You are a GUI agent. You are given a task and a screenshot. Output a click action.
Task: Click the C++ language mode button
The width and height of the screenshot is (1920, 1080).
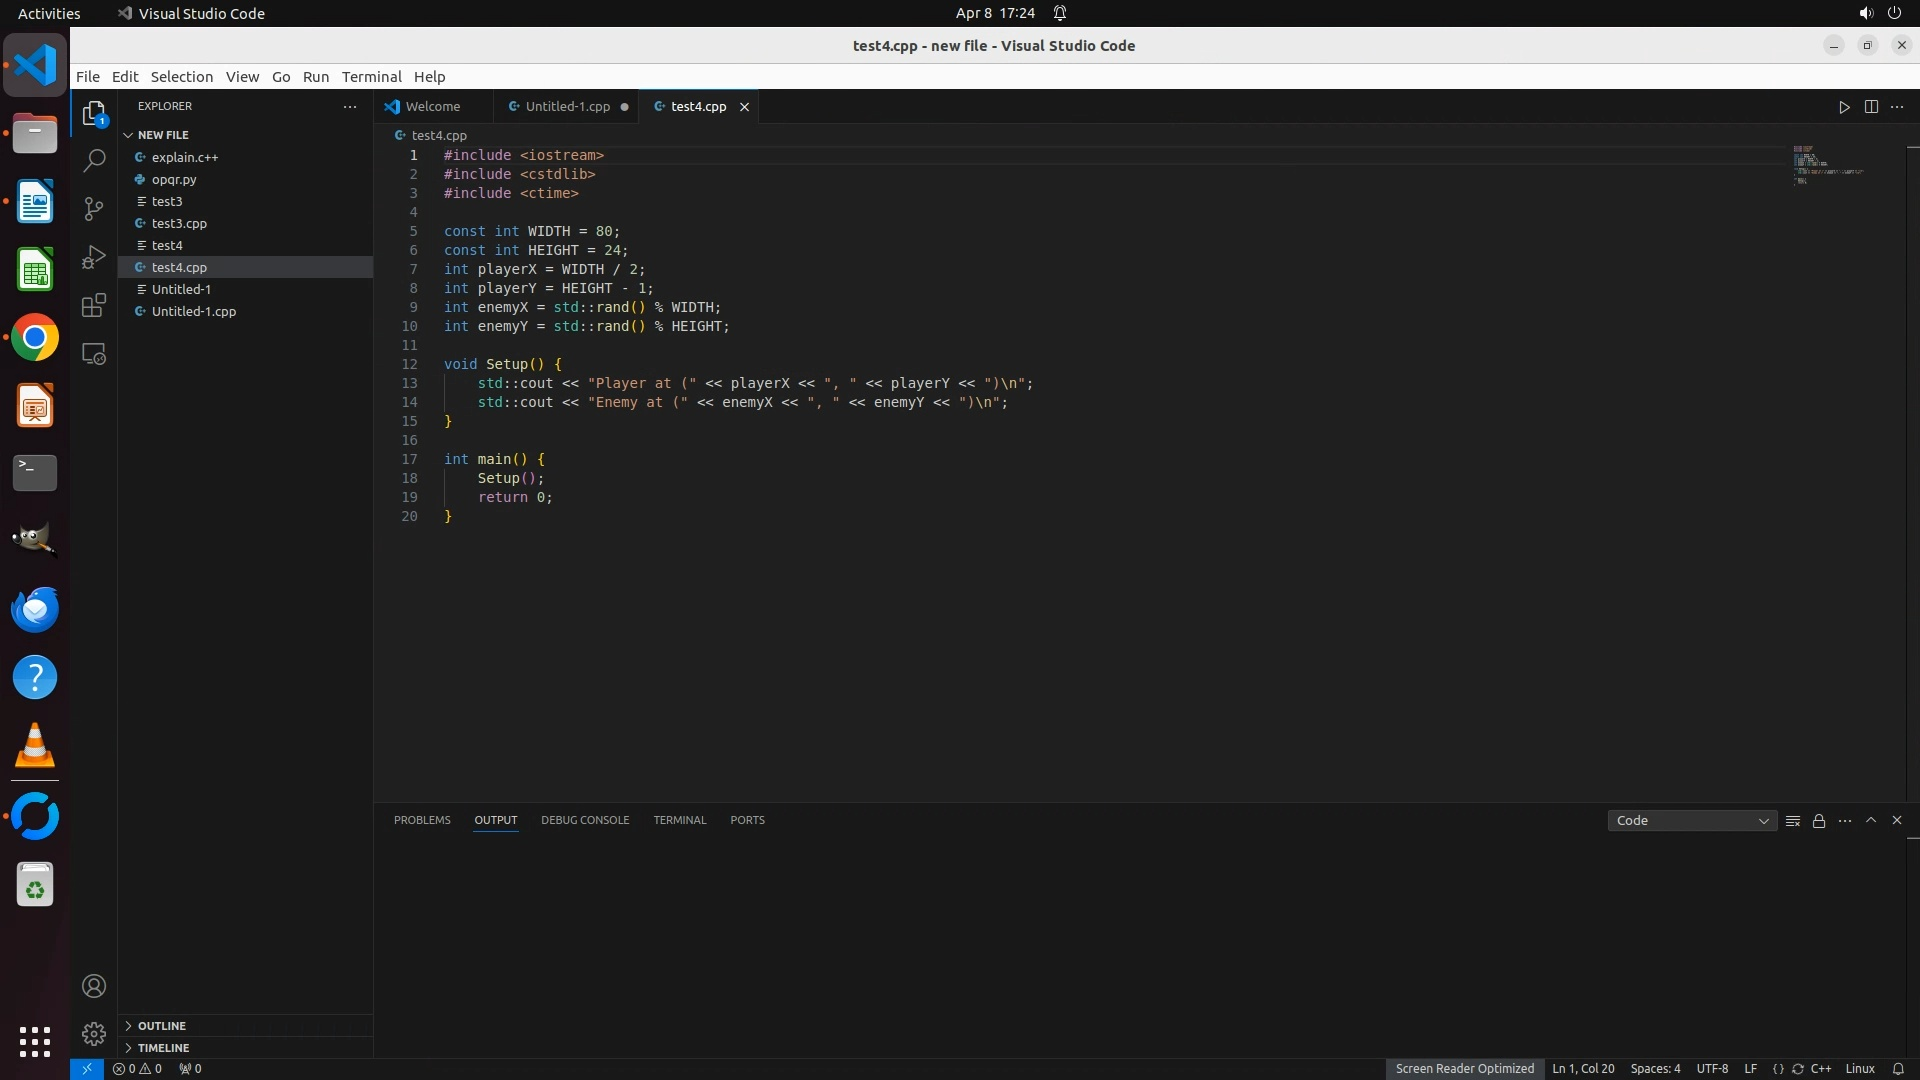pos(1821,1068)
